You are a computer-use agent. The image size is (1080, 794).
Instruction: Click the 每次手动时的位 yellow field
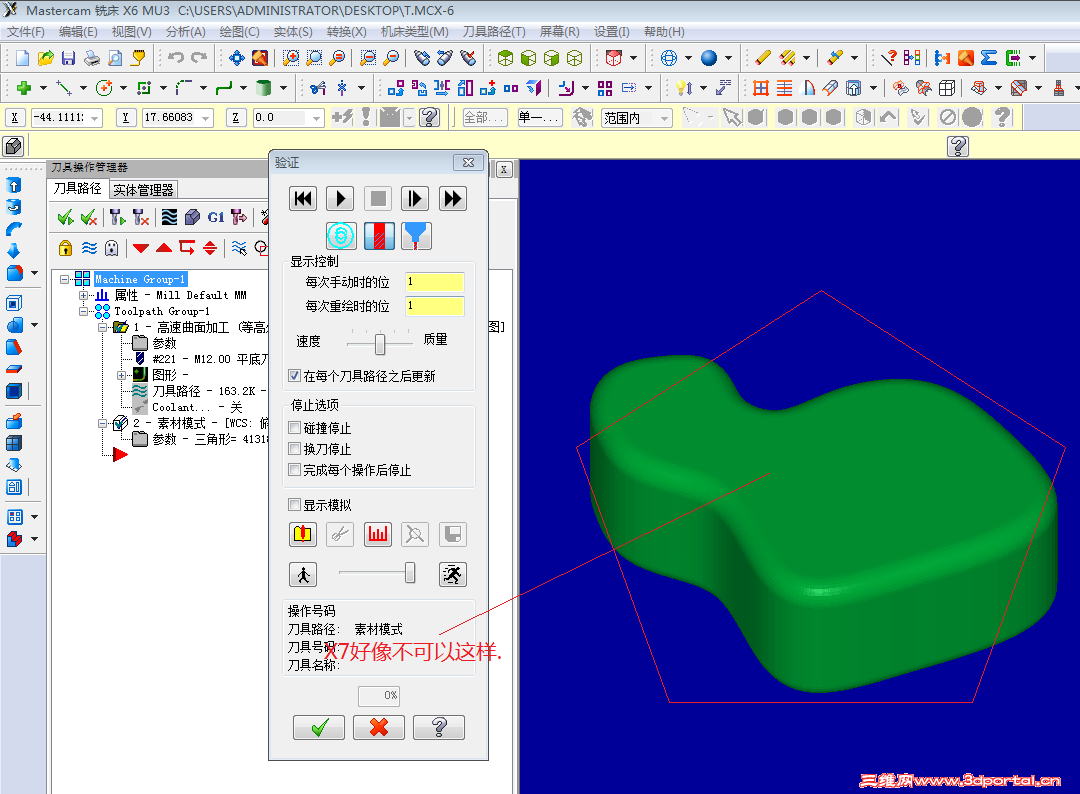[435, 282]
